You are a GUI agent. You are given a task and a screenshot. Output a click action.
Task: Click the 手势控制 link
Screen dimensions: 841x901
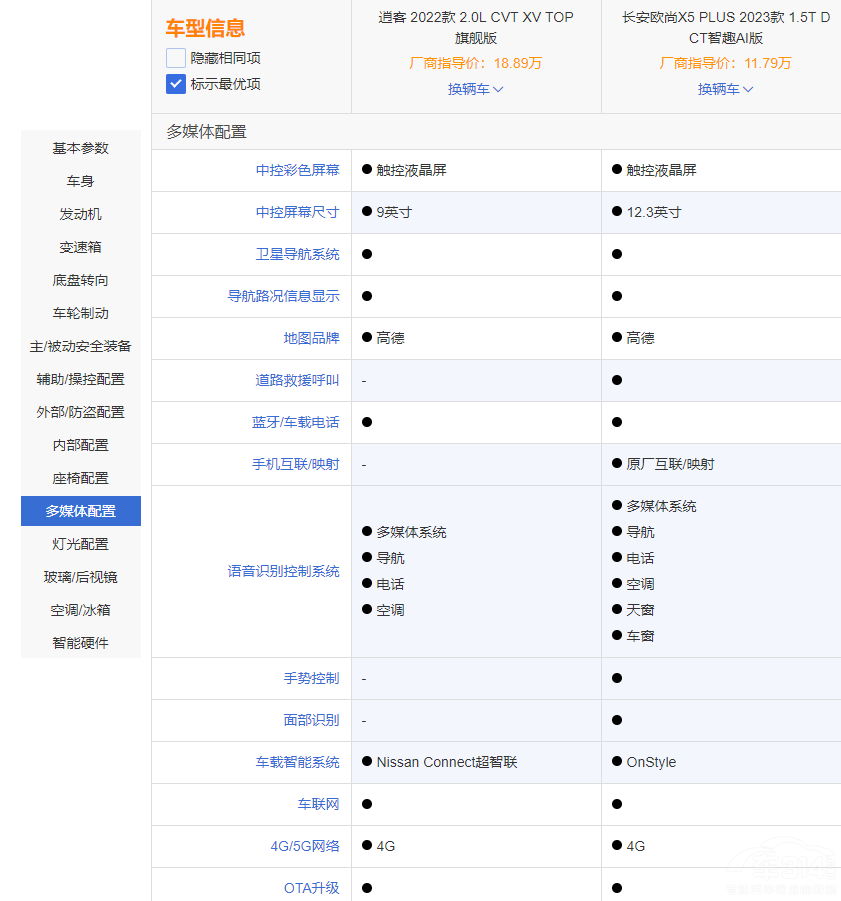pyautogui.click(x=312, y=678)
